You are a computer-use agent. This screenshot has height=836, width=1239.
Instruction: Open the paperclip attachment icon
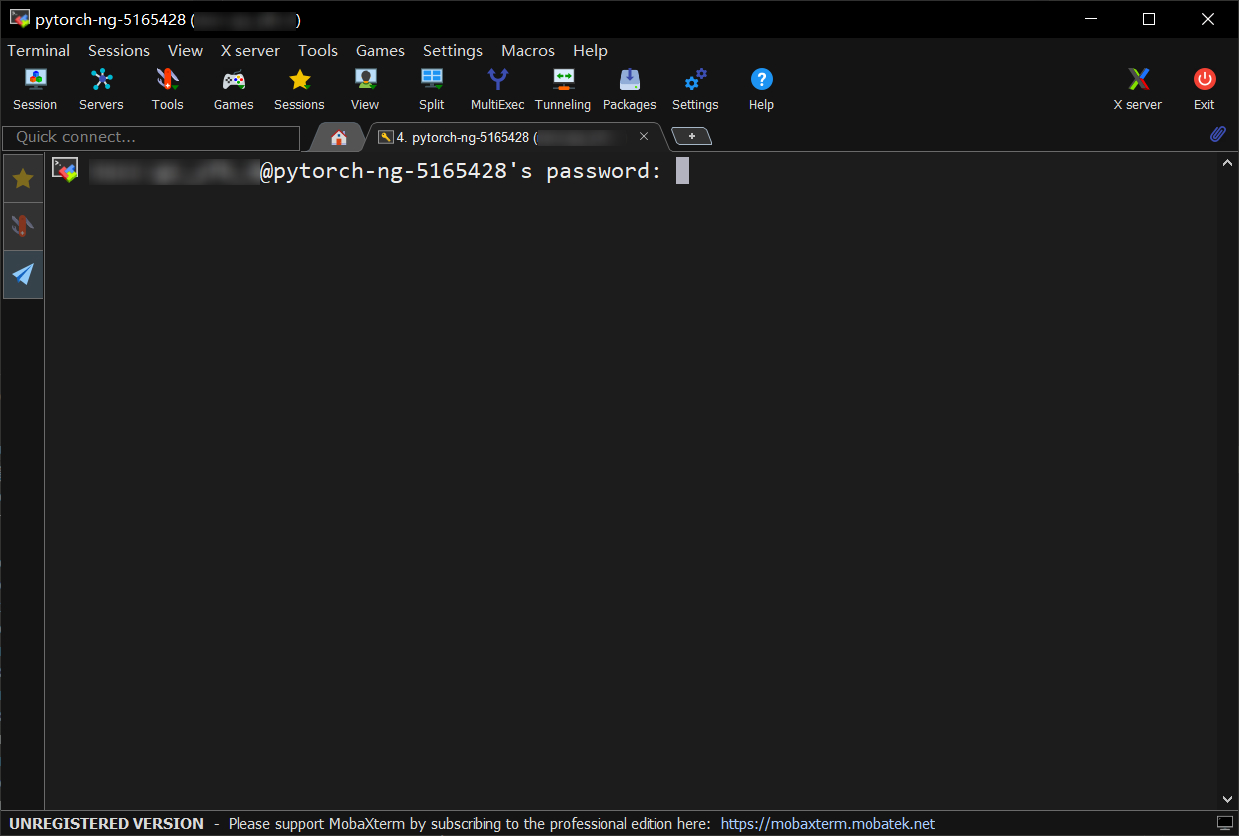pyautogui.click(x=1218, y=134)
